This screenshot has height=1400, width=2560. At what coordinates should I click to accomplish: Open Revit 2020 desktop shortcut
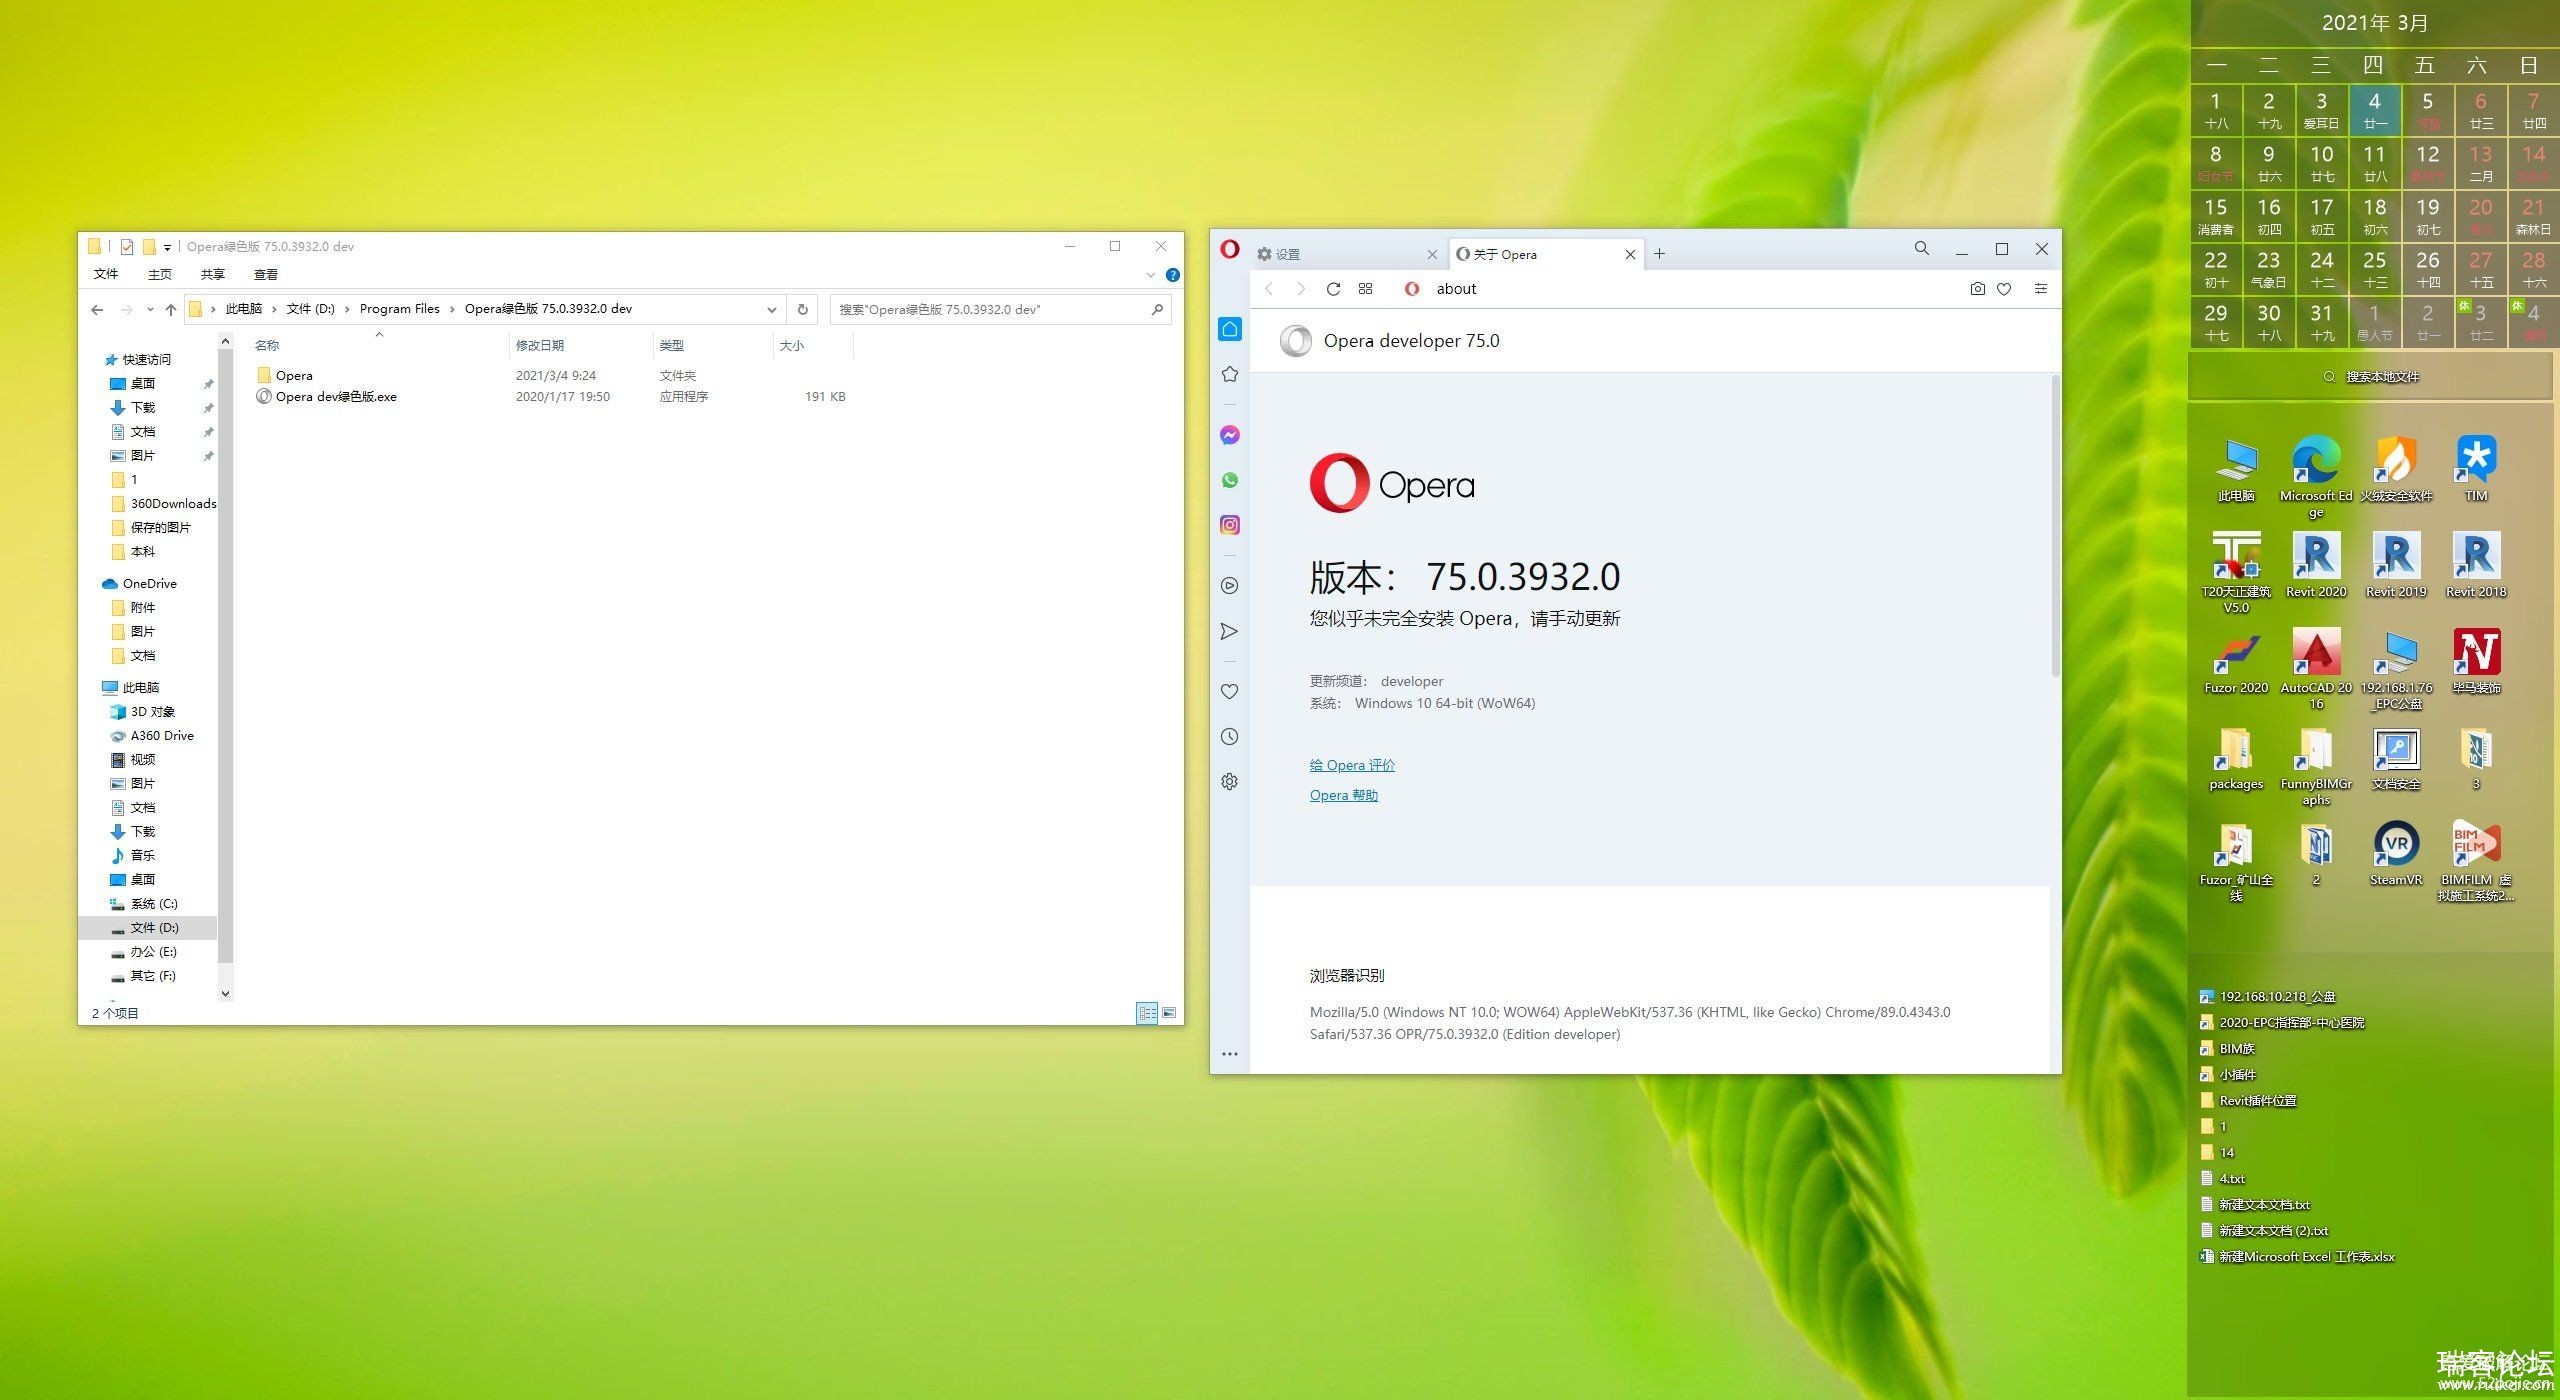tap(2316, 565)
